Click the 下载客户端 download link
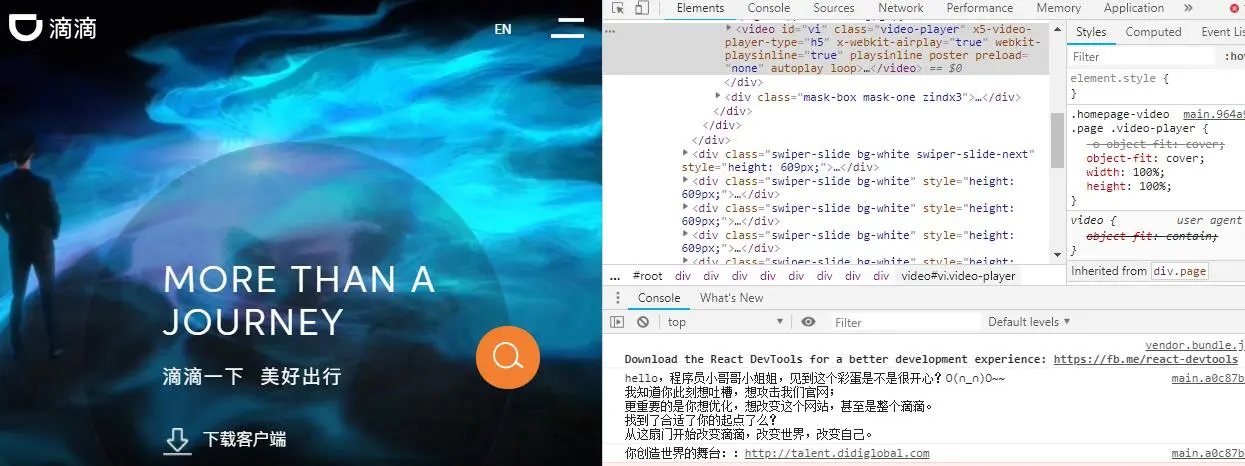 pos(245,439)
